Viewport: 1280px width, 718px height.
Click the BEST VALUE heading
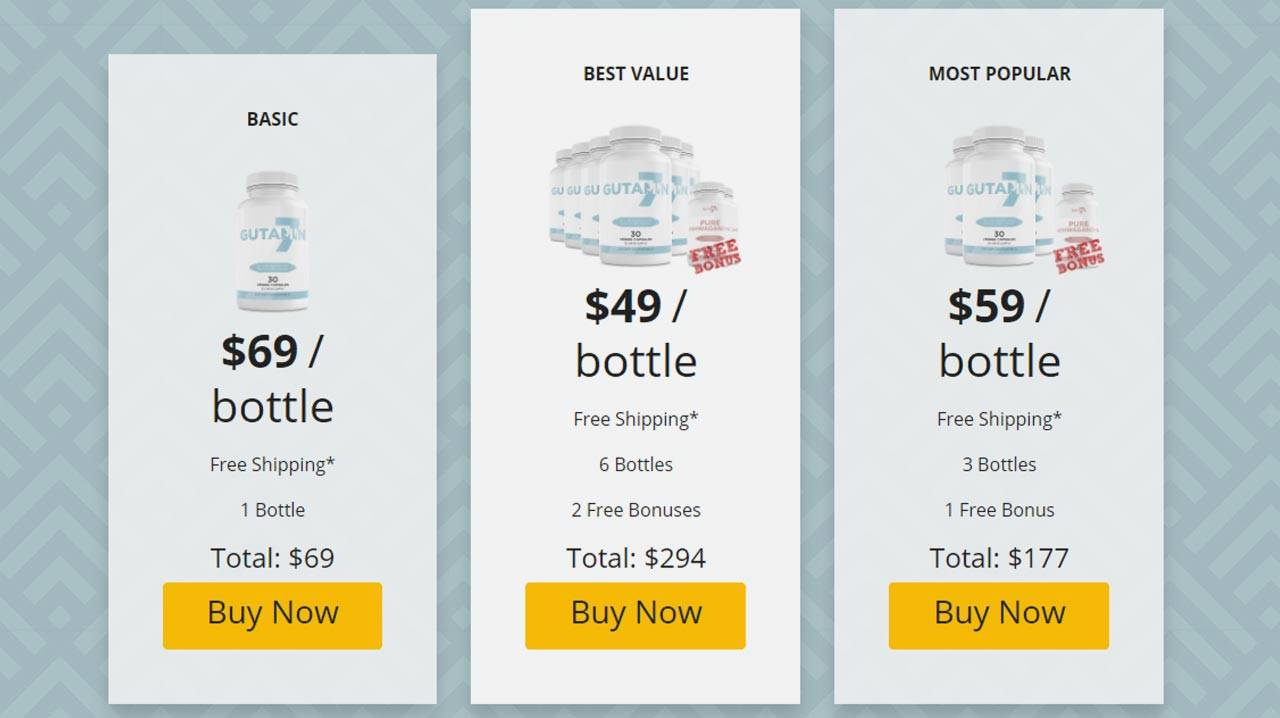(636, 74)
